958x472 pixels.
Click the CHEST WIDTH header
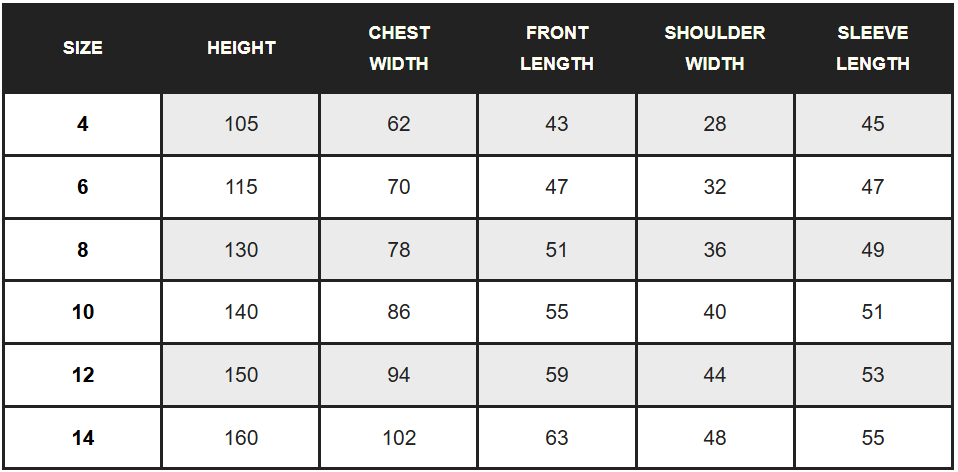tap(399, 48)
